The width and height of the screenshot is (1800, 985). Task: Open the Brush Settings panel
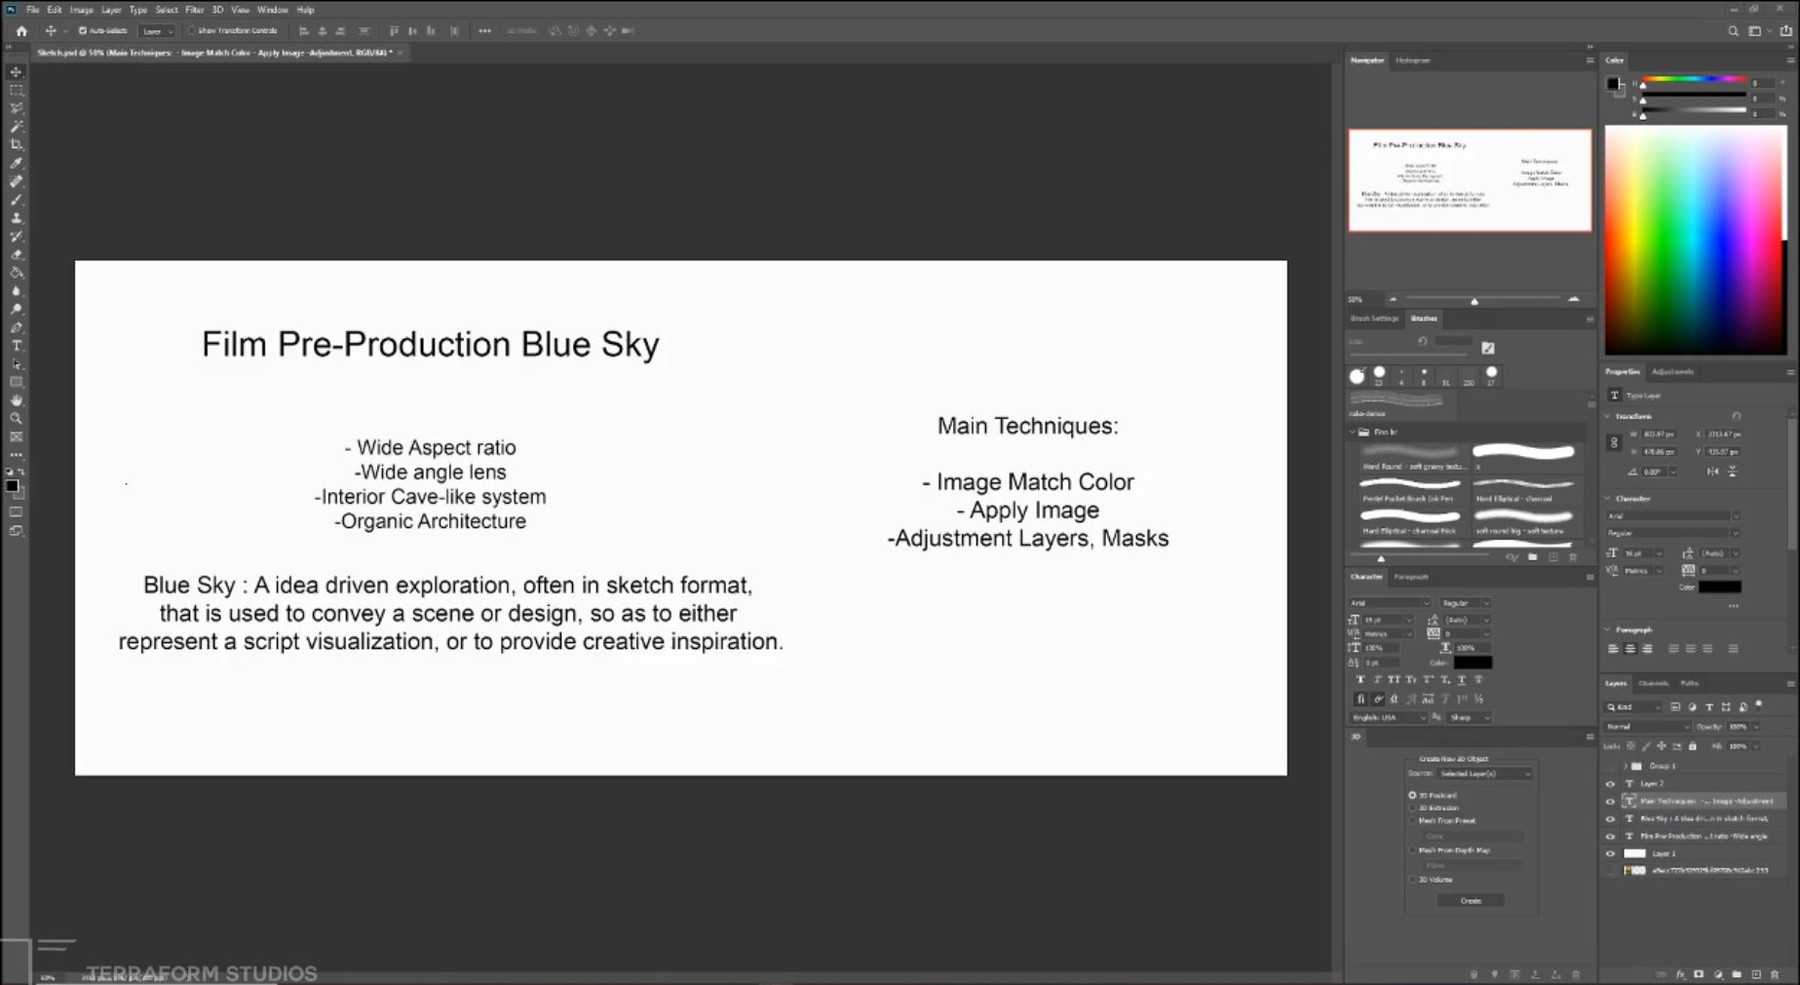pos(1373,318)
